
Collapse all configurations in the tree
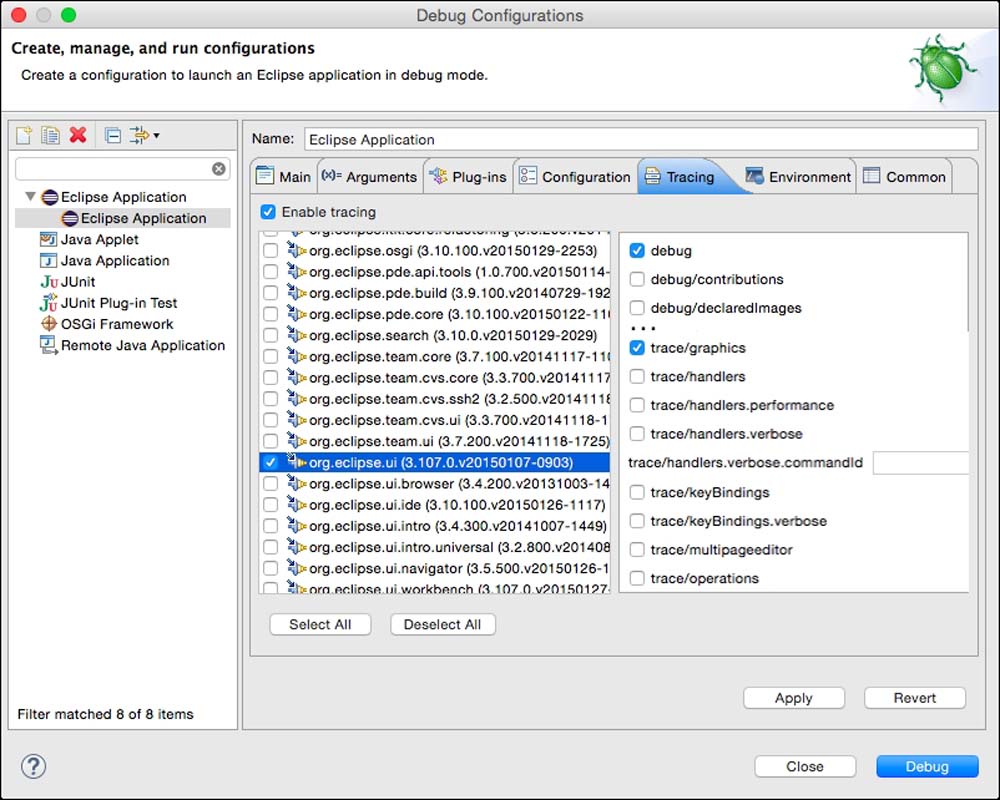(113, 135)
